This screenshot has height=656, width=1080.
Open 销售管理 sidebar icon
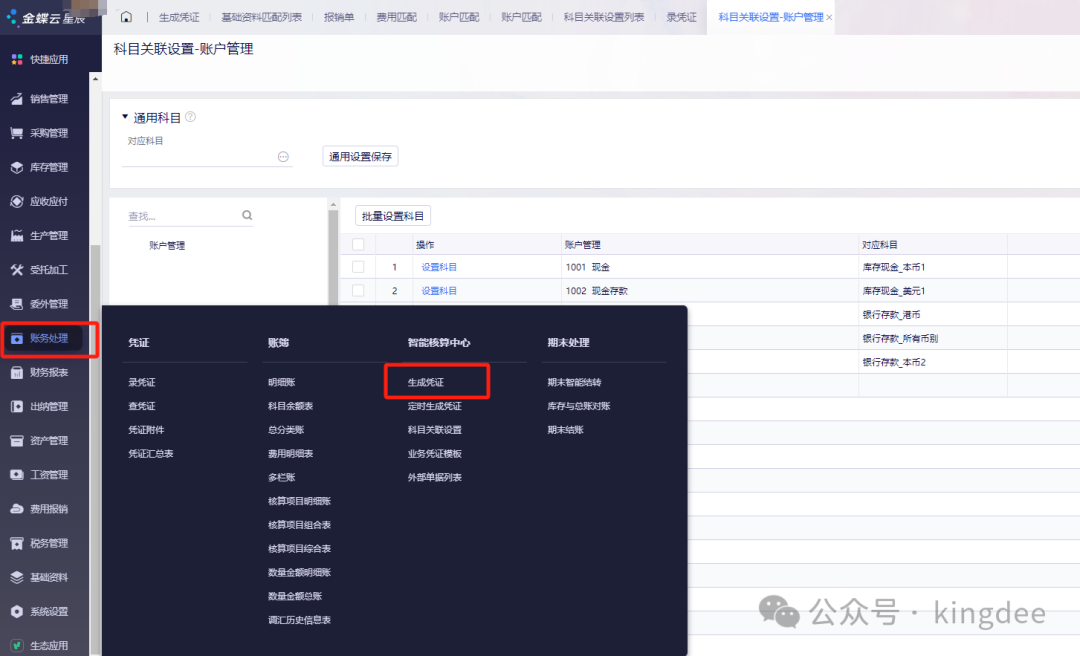click(17, 99)
